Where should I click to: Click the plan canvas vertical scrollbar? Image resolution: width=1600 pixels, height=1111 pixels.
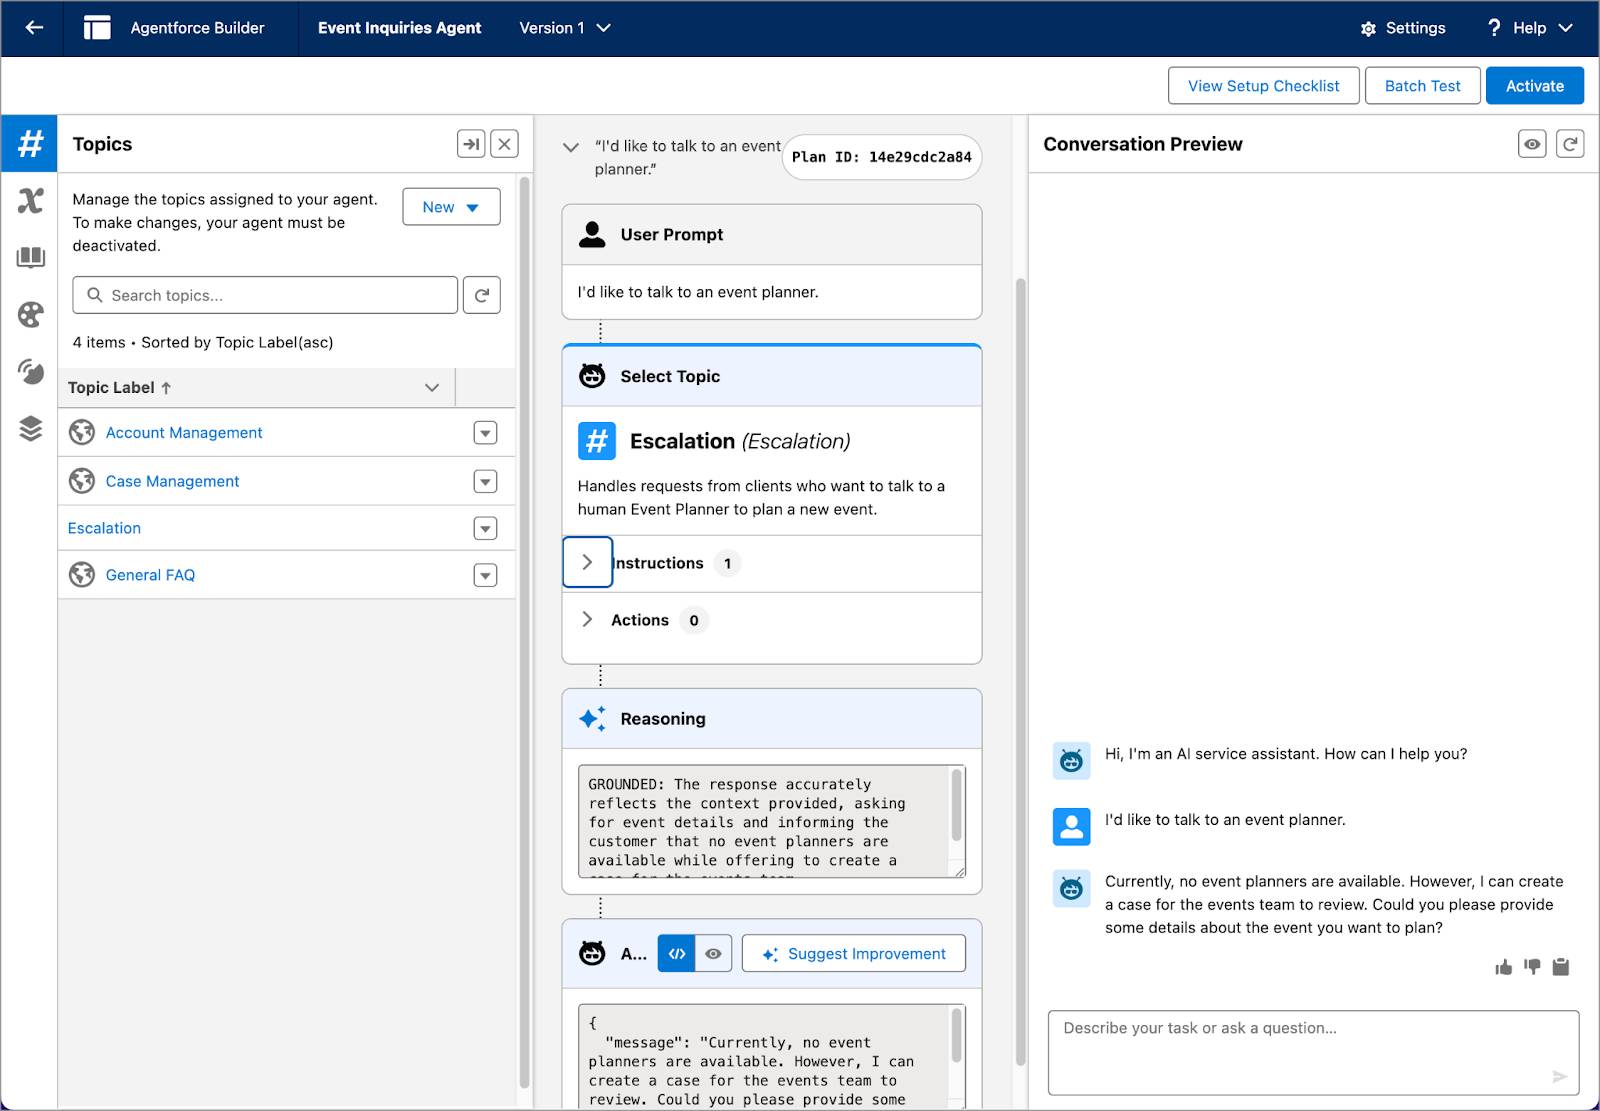pyautogui.click(x=1020, y=672)
